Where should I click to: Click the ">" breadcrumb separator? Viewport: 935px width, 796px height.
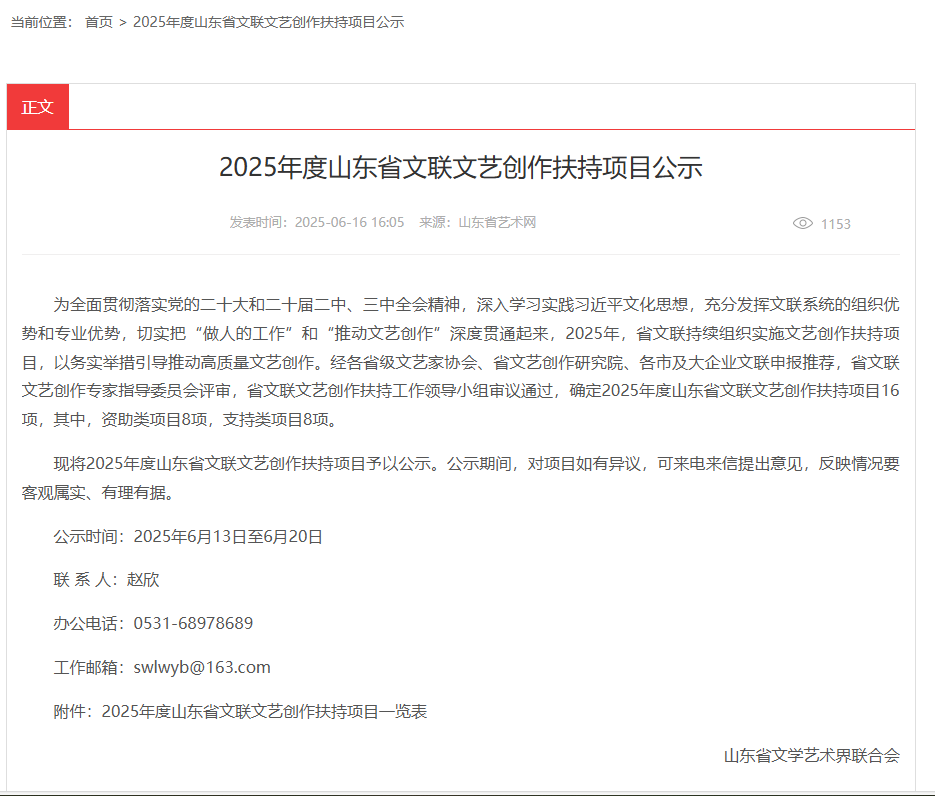pos(123,22)
